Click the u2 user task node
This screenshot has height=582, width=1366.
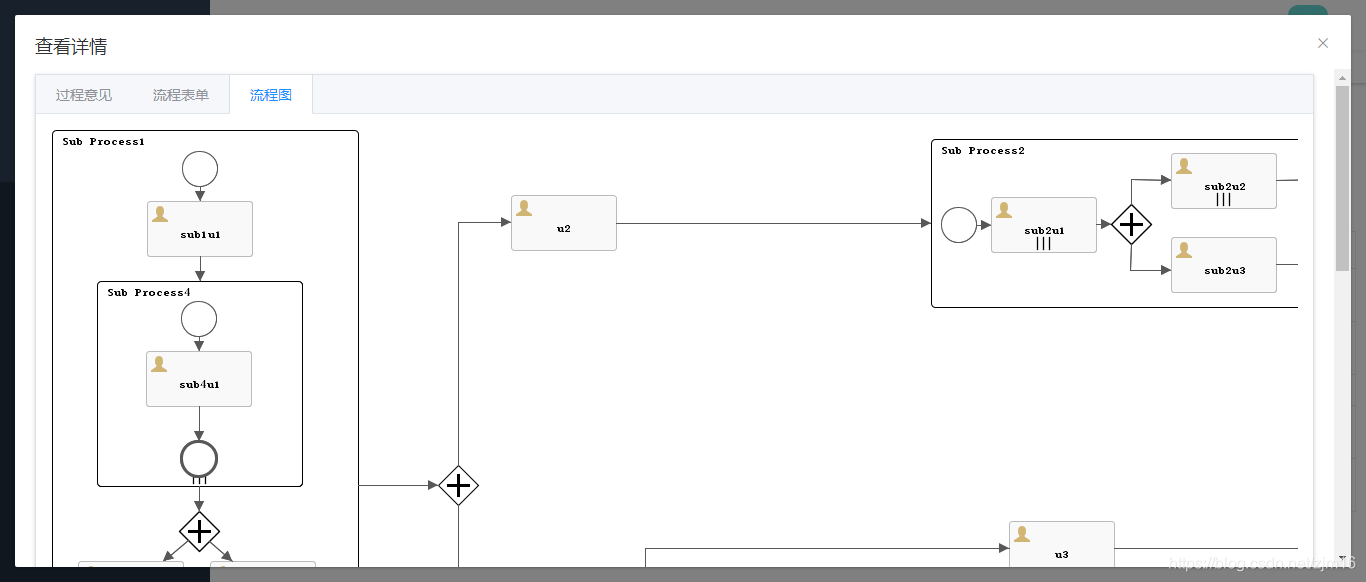(x=564, y=223)
